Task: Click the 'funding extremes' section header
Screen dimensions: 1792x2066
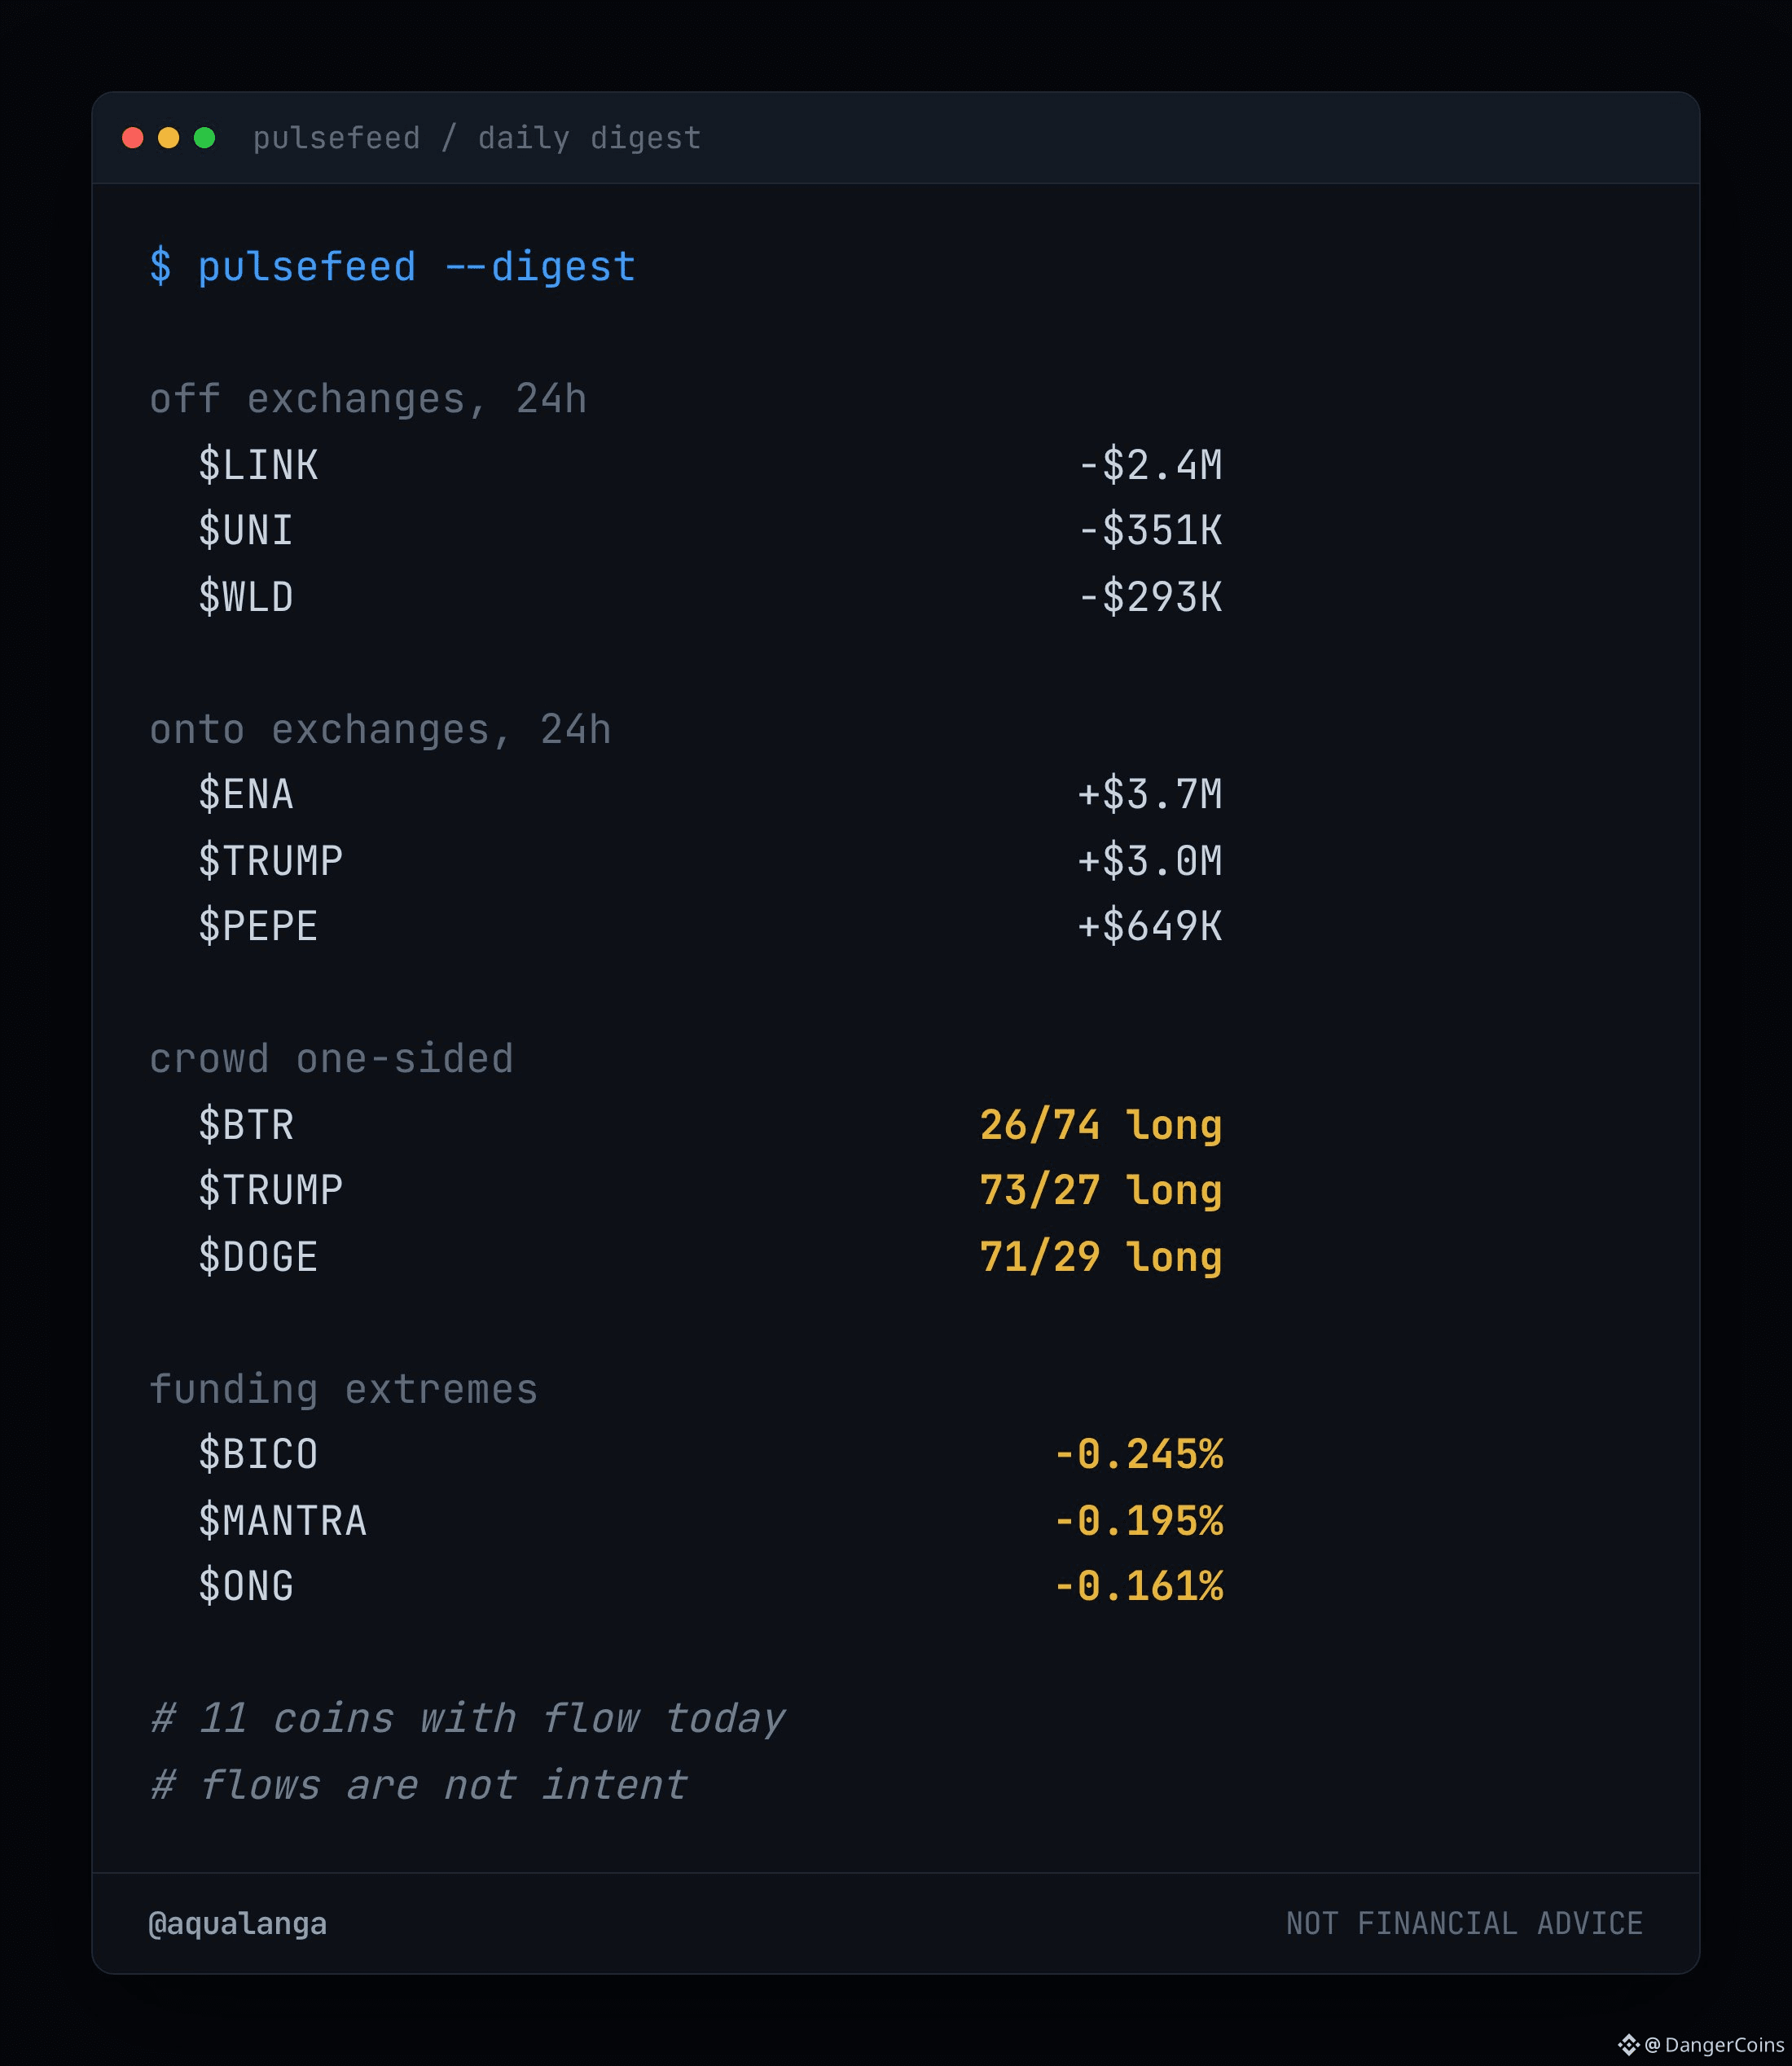Action: tap(344, 1390)
